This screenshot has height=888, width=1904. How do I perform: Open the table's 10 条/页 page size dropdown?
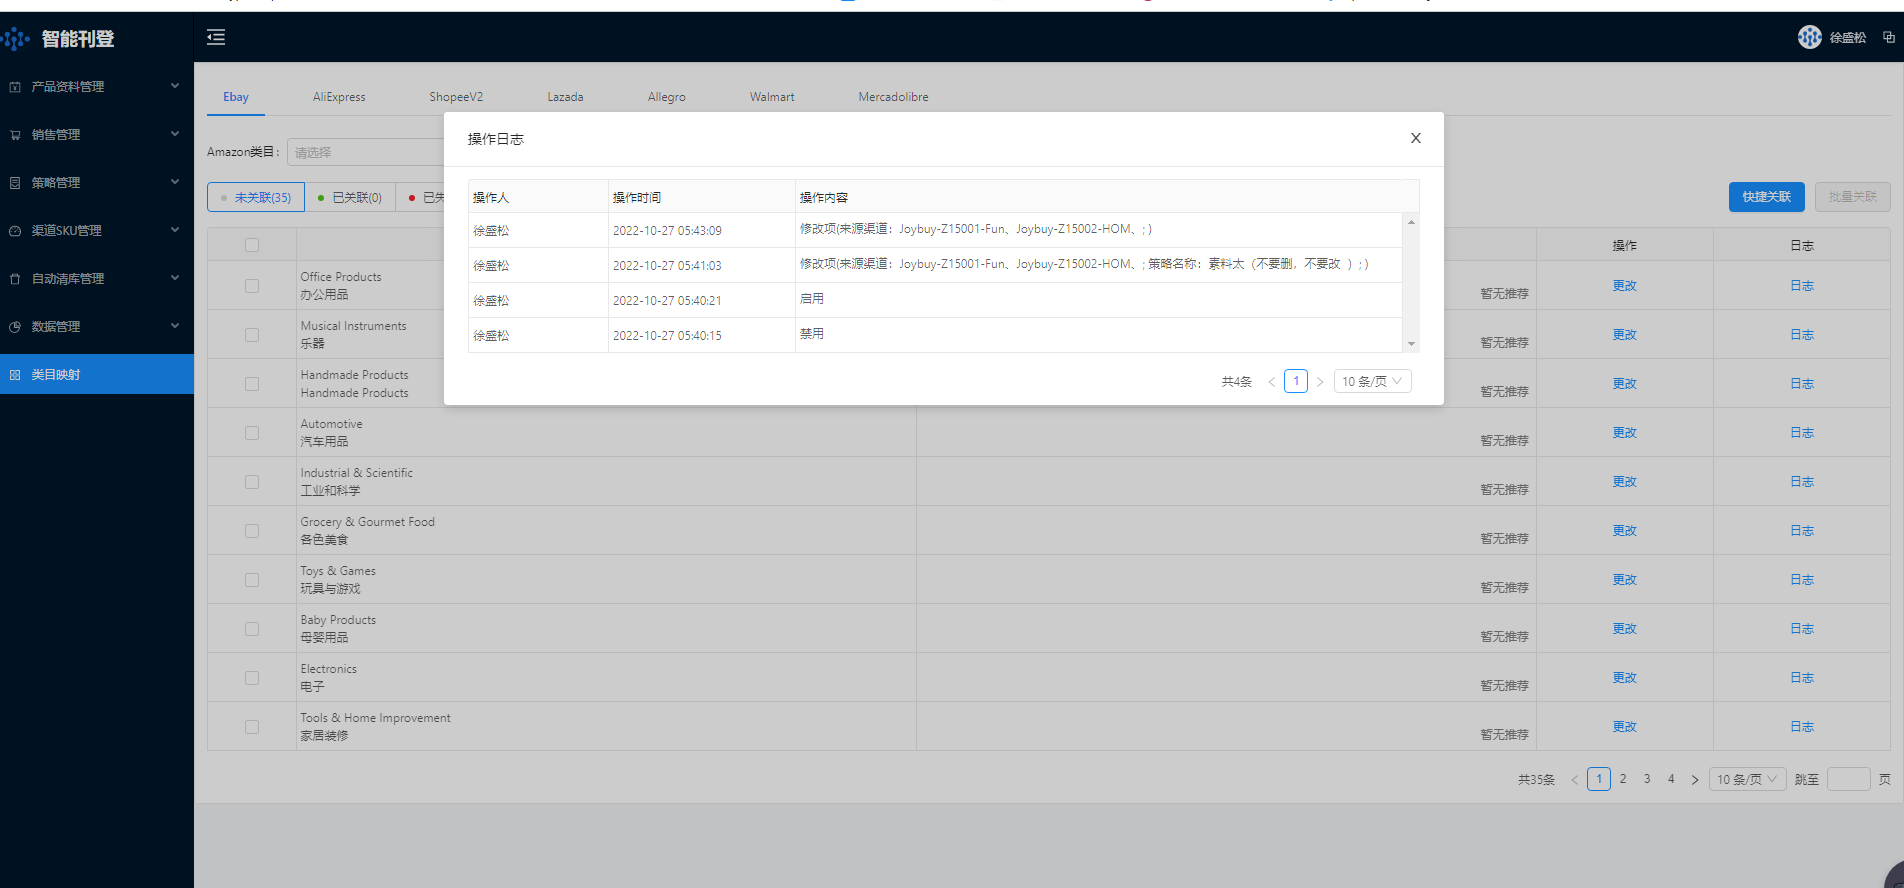(1747, 780)
